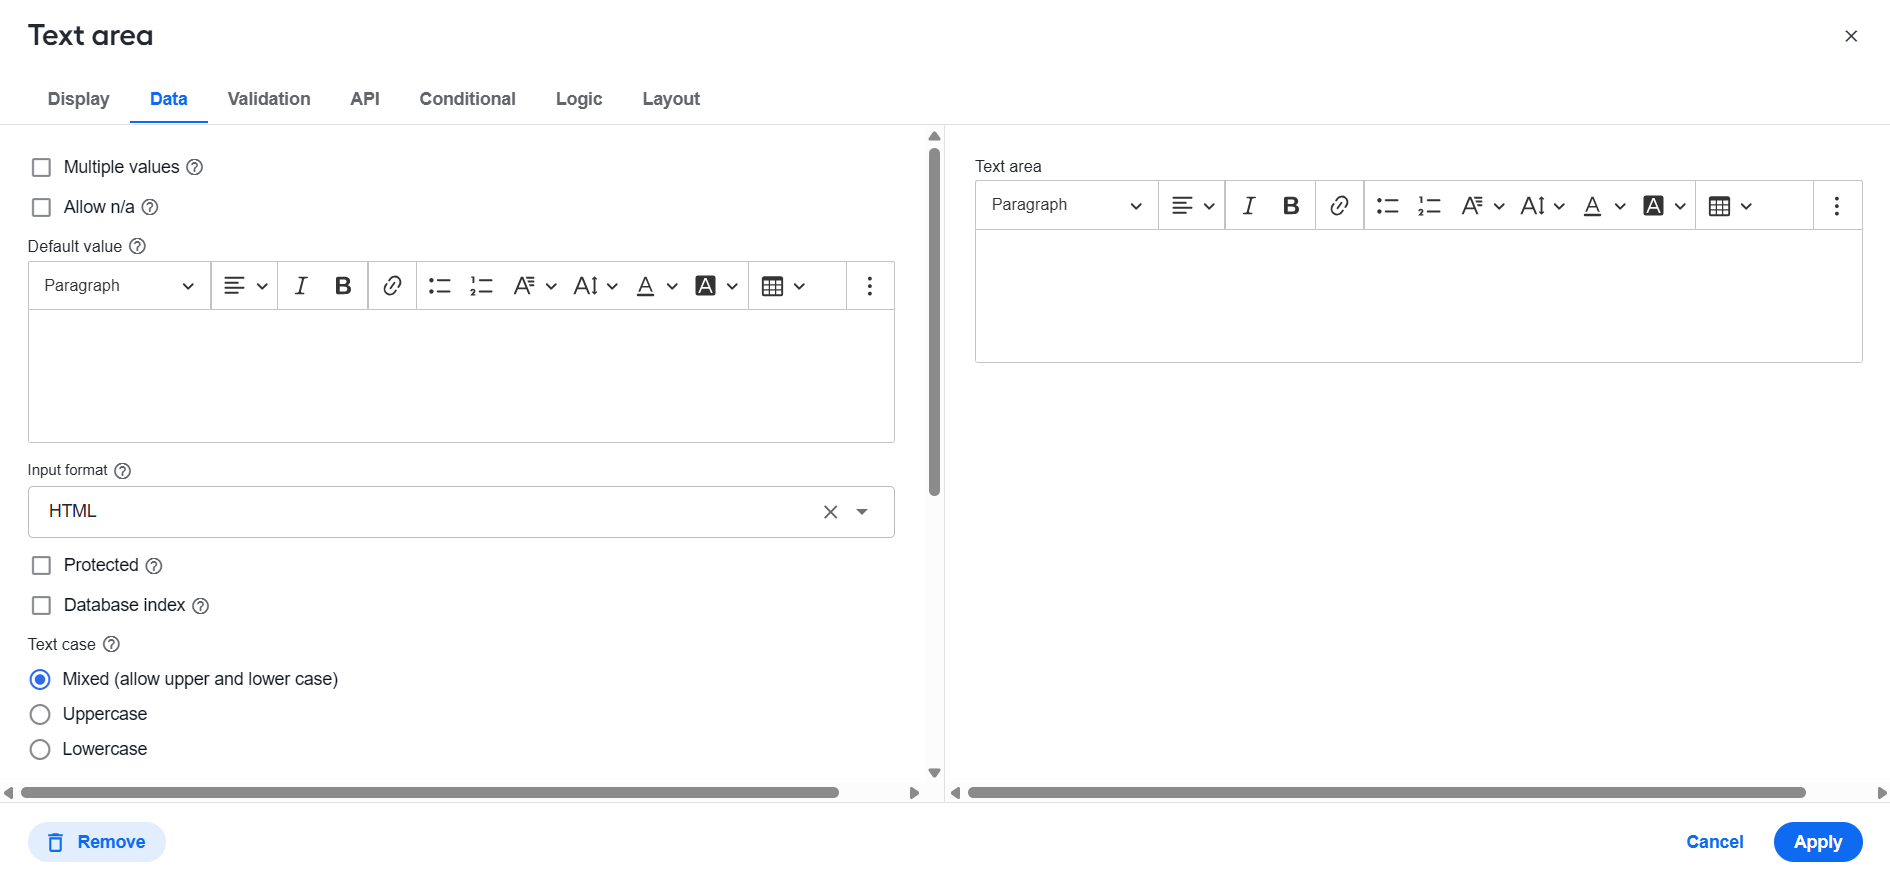Viewport: 1890px width, 879px height.
Task: Show help tooltip for Protected
Action: coord(154,566)
